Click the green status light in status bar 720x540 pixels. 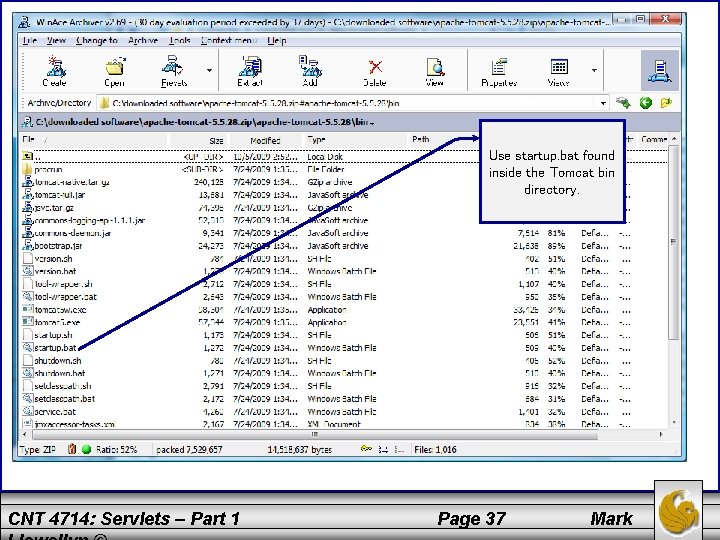click(x=86, y=449)
